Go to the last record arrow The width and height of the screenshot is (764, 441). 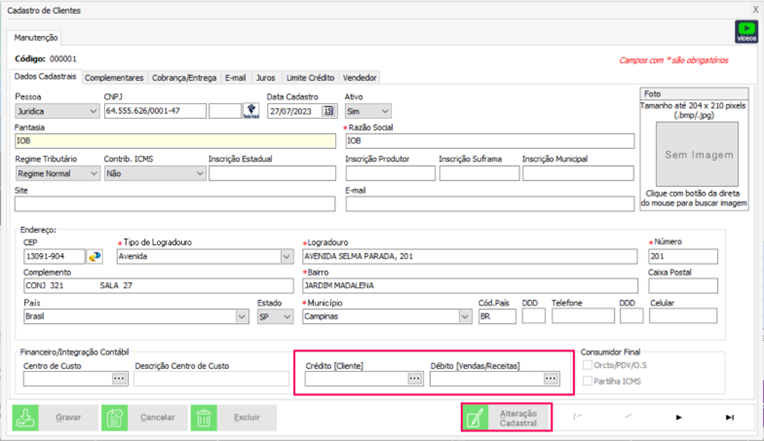tap(730, 417)
